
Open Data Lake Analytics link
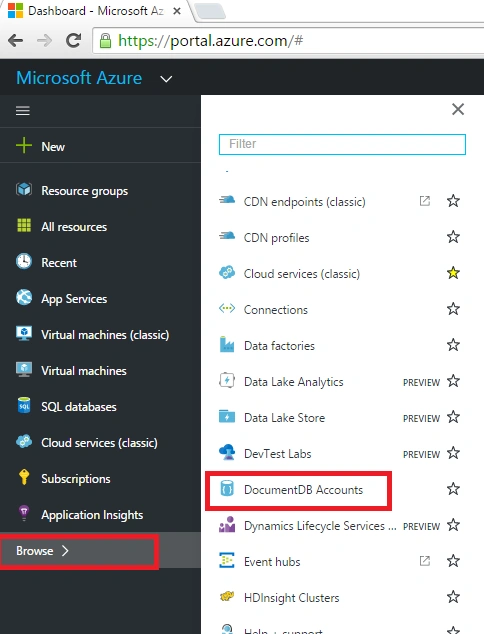294,382
